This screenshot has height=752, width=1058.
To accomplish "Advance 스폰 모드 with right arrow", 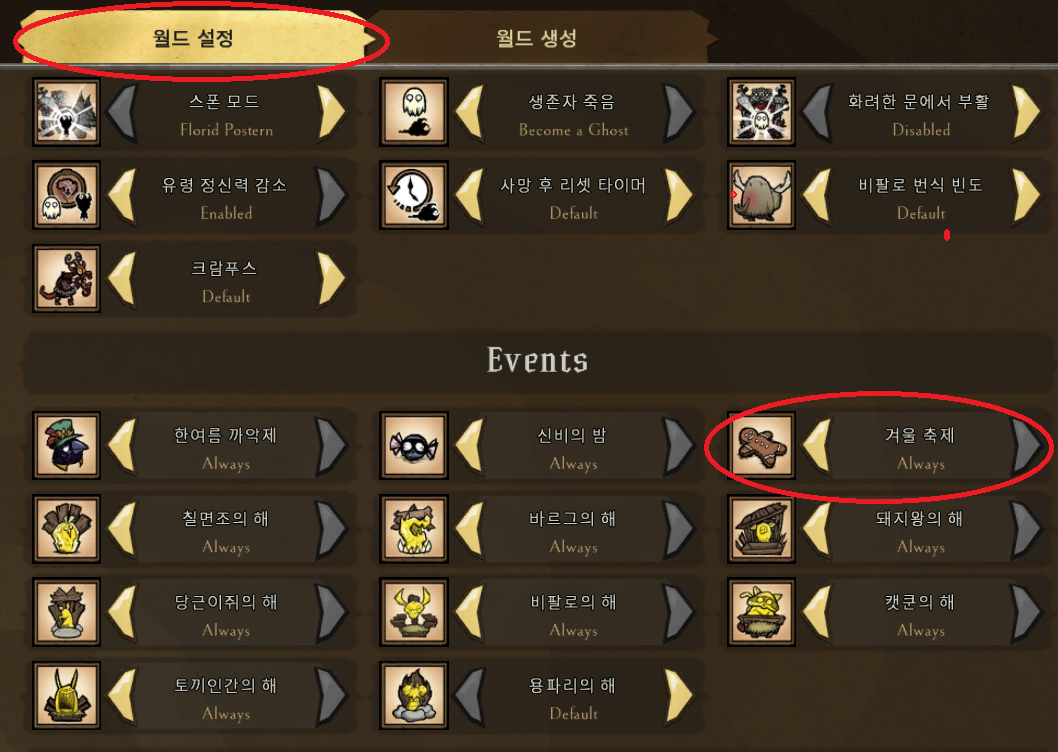I will click(x=332, y=112).
